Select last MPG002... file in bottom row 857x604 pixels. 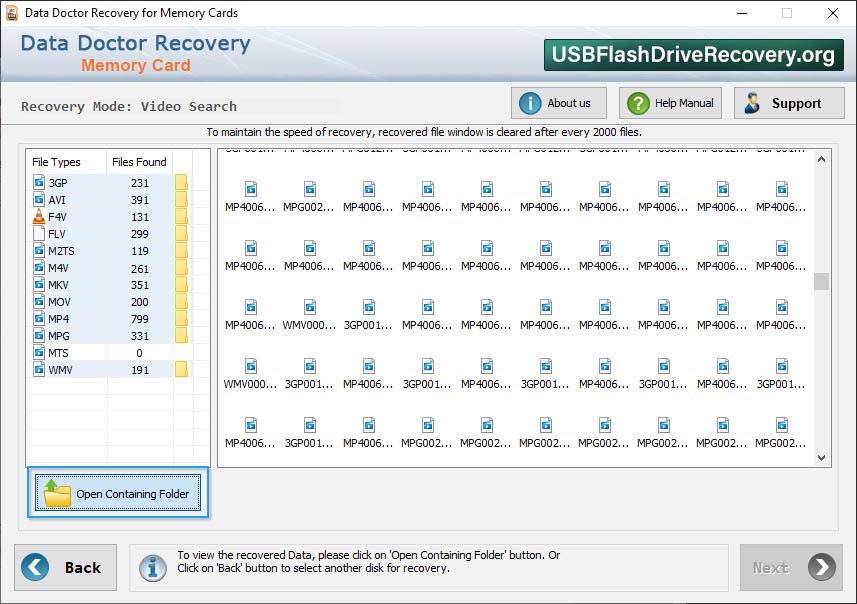pyautogui.click(x=781, y=433)
